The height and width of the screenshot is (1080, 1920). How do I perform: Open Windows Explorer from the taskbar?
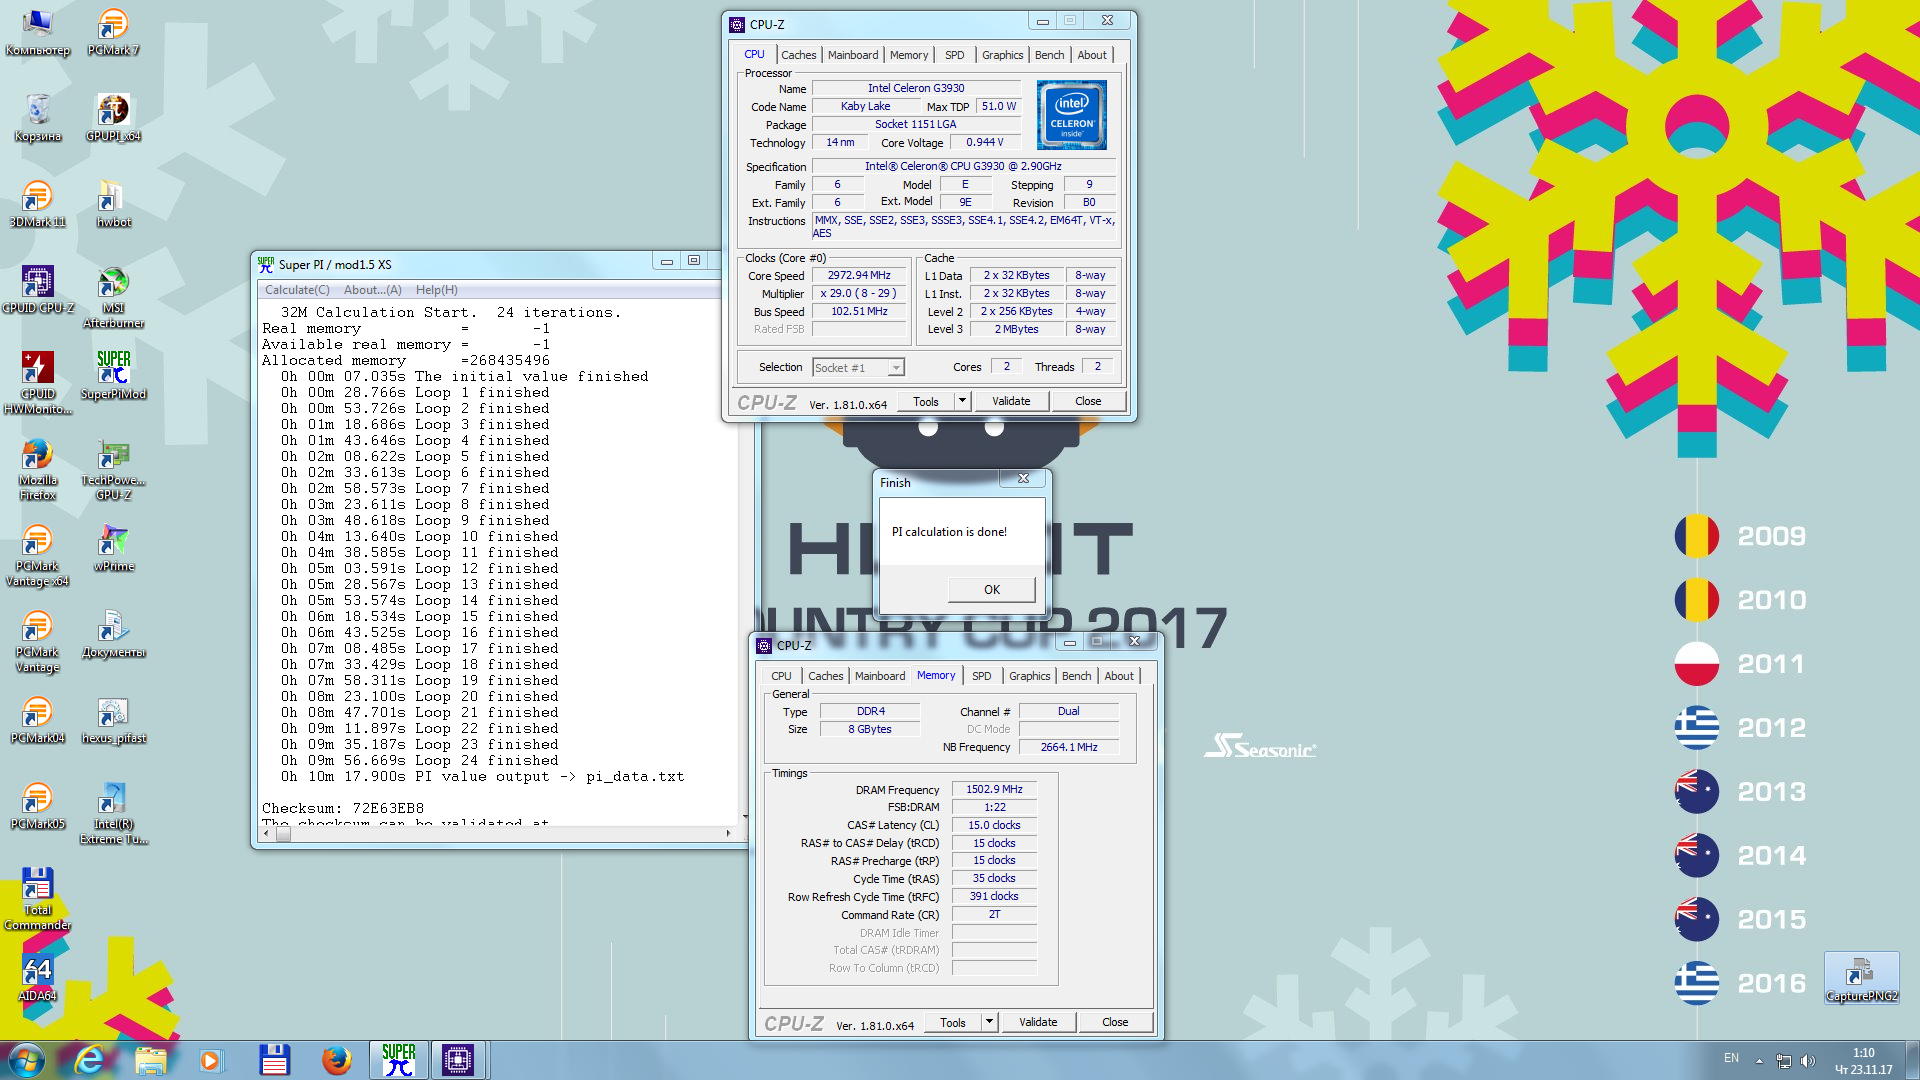point(151,1060)
